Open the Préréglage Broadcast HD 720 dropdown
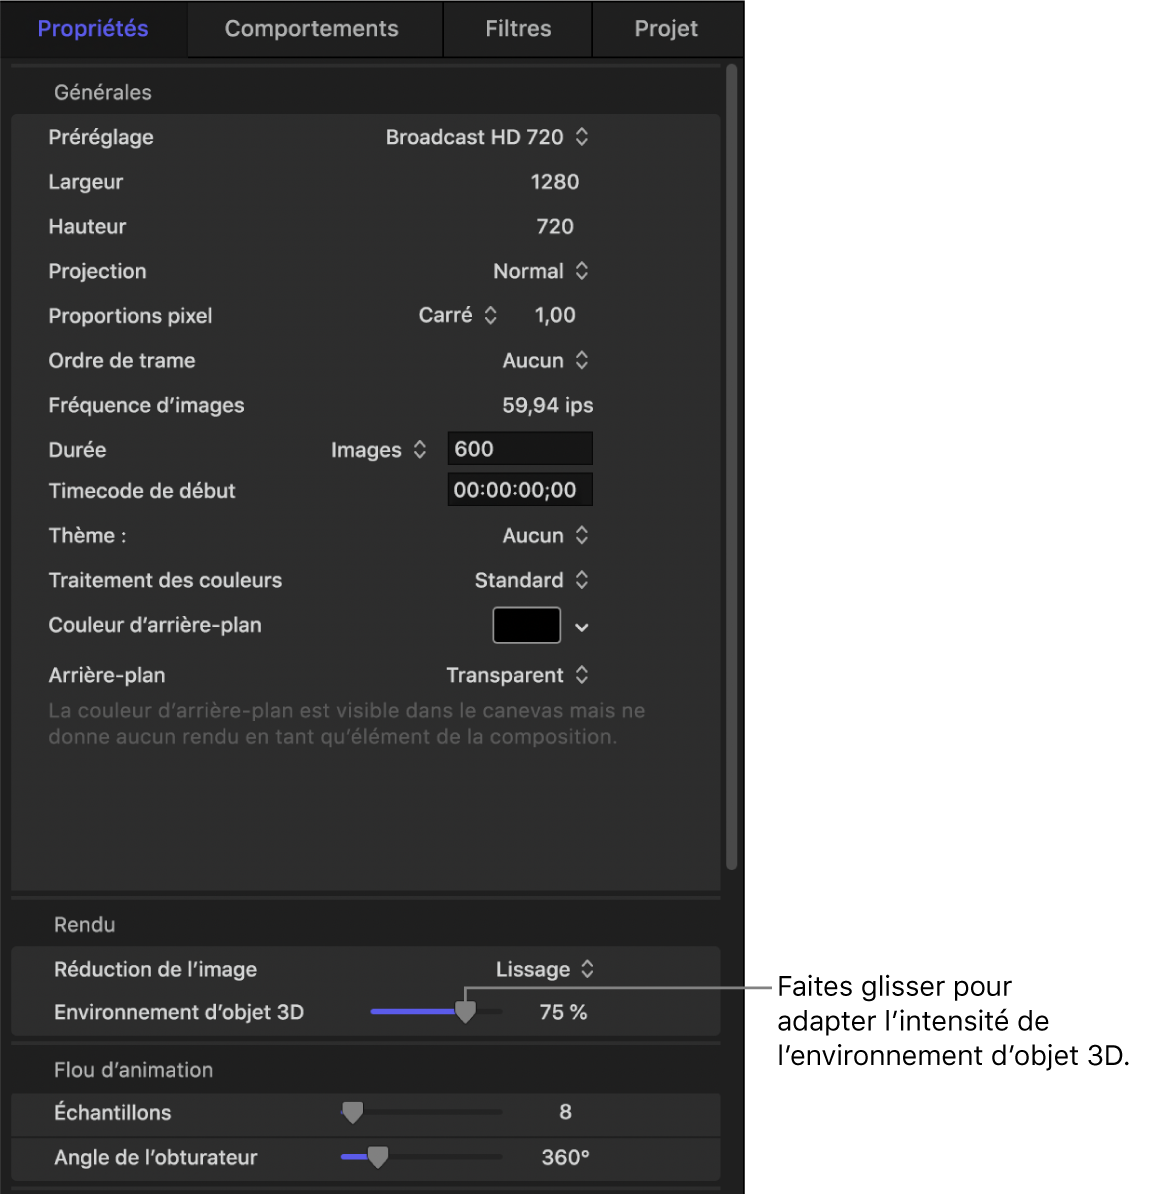Image resolution: width=1165 pixels, height=1194 pixels. pyautogui.click(x=487, y=137)
